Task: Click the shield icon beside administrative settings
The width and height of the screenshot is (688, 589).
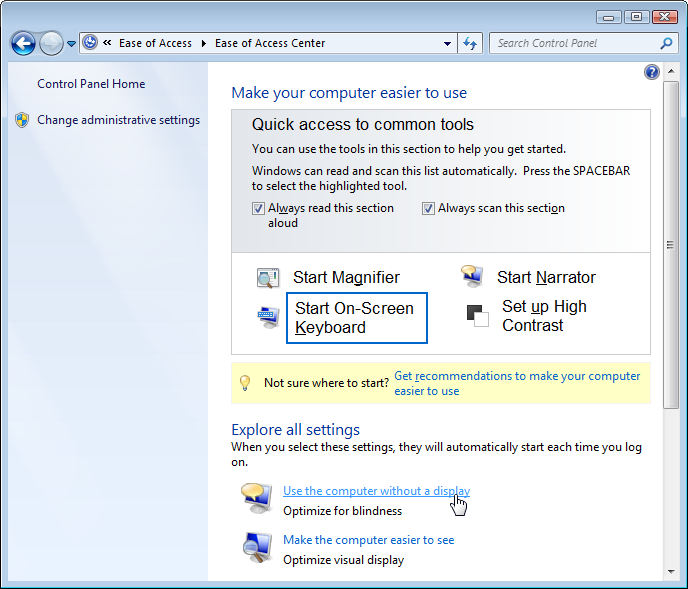Action: 22,120
